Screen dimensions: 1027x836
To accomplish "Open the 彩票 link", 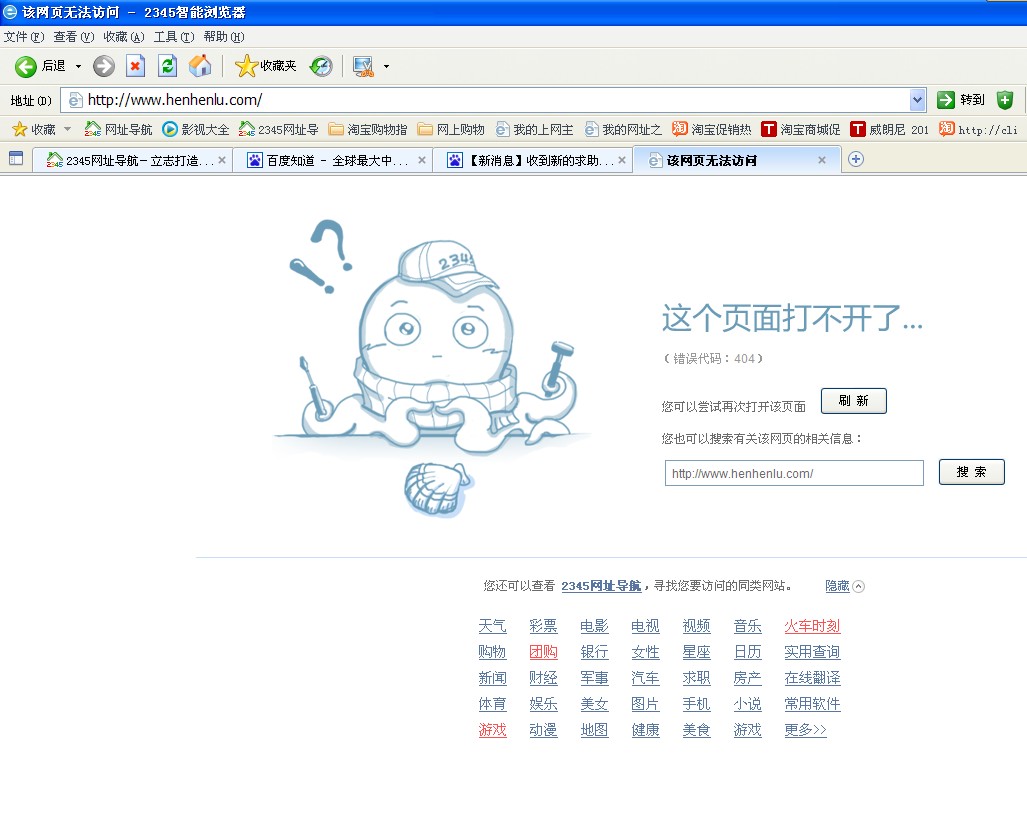I will tap(544, 626).
